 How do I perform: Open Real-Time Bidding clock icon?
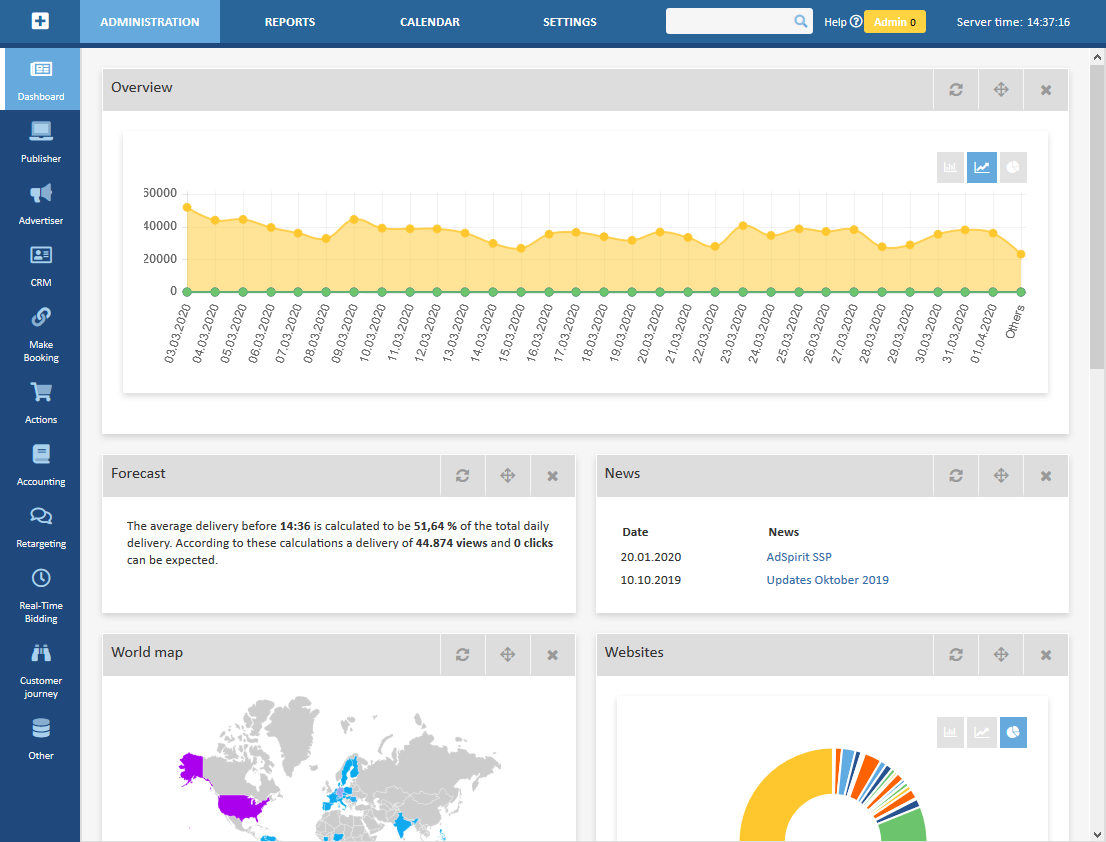pyautogui.click(x=41, y=578)
